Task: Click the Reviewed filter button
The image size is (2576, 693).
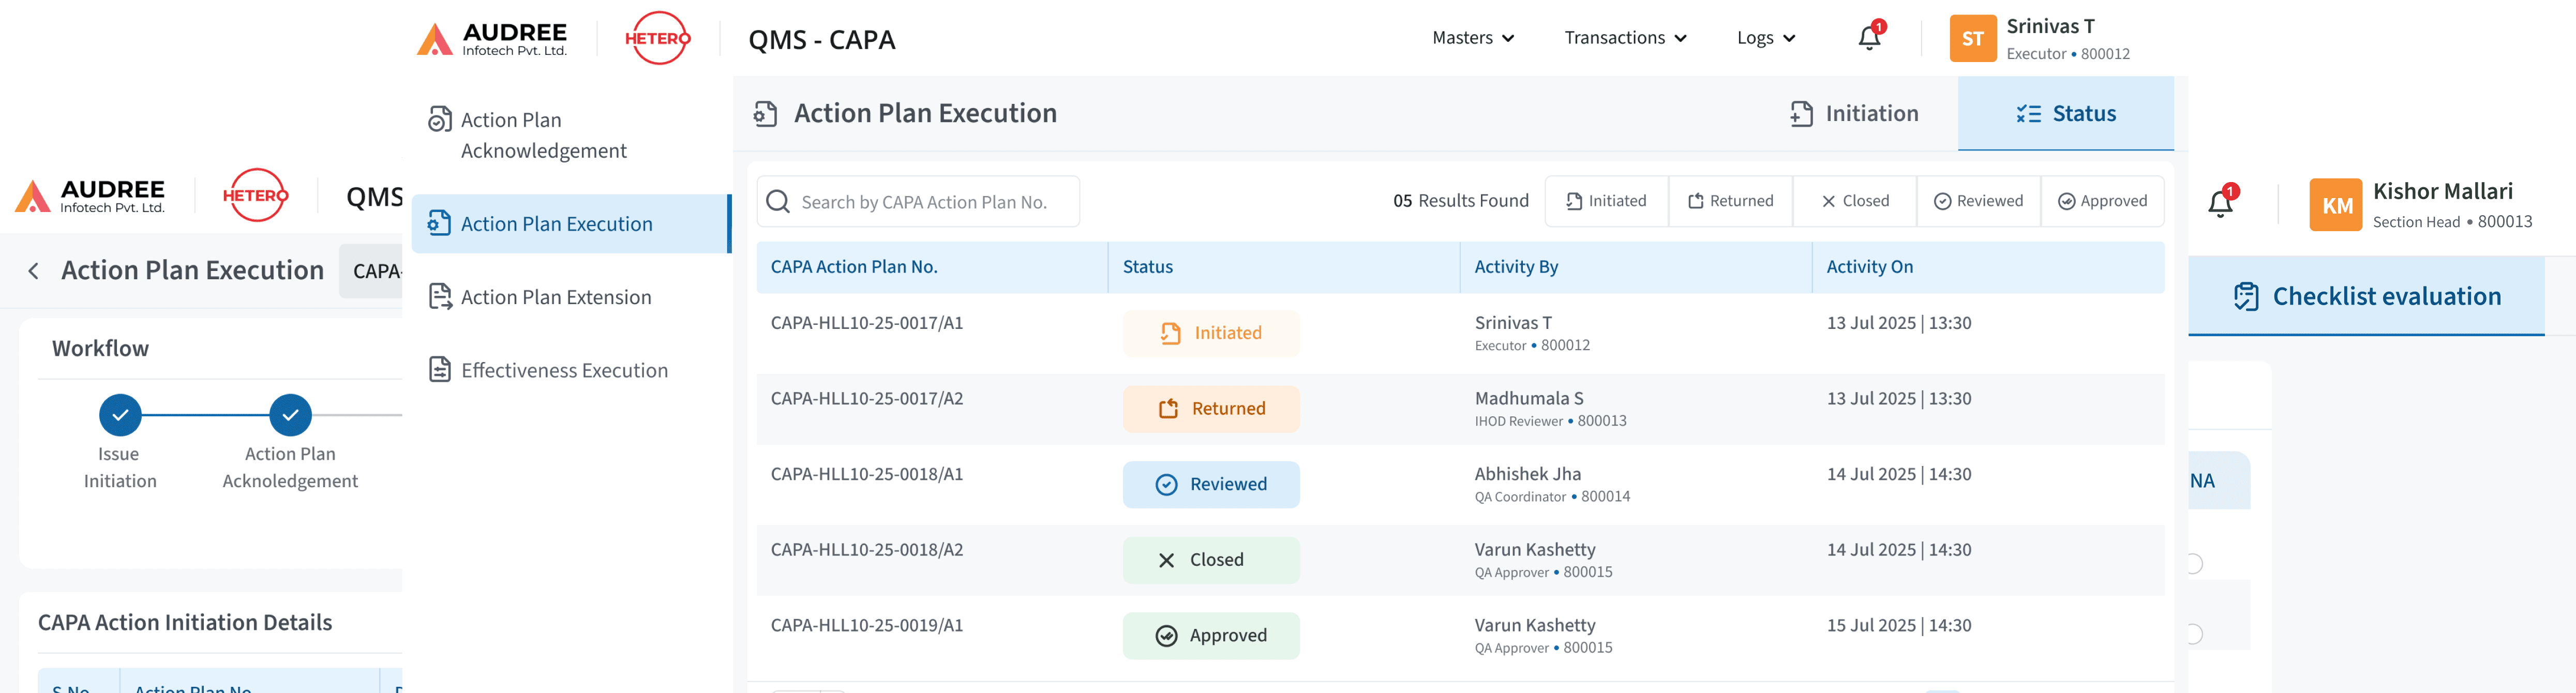Action: 1977,200
